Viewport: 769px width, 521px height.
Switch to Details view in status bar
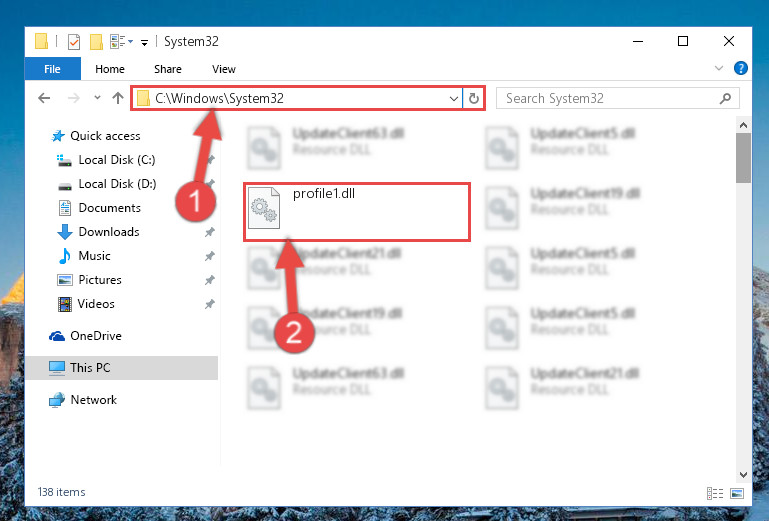[x=715, y=494]
